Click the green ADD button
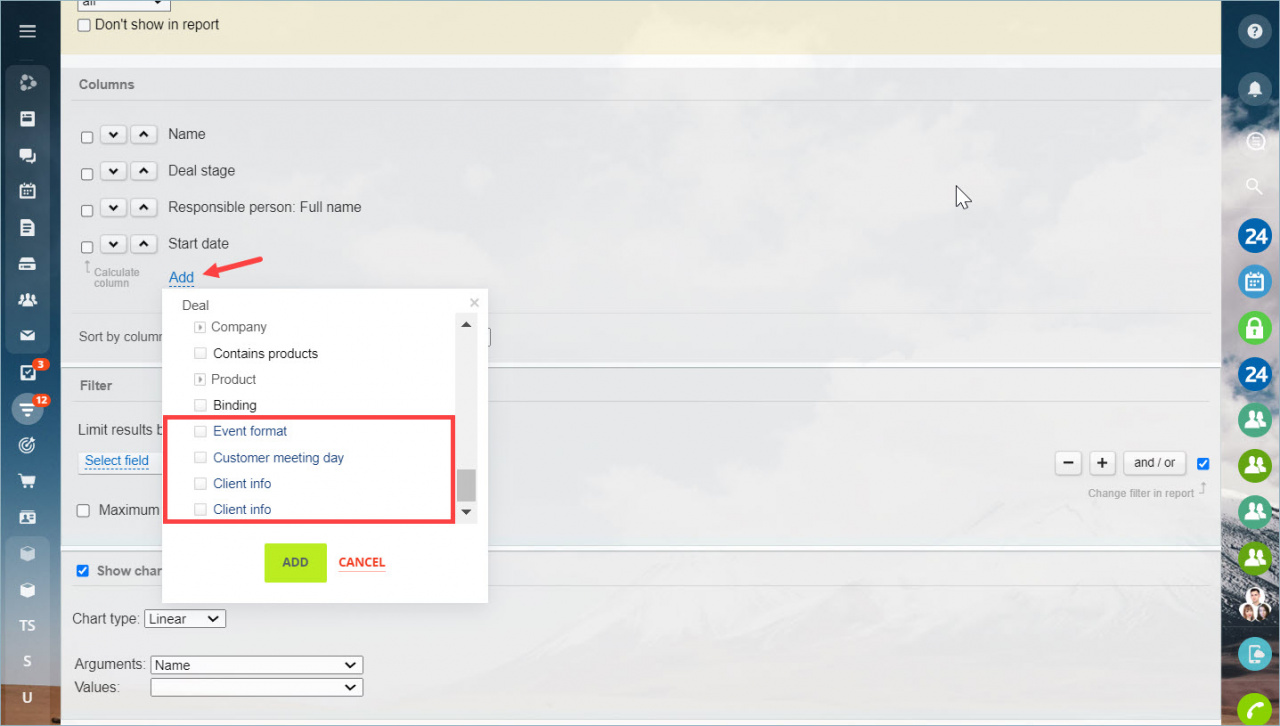 point(295,562)
